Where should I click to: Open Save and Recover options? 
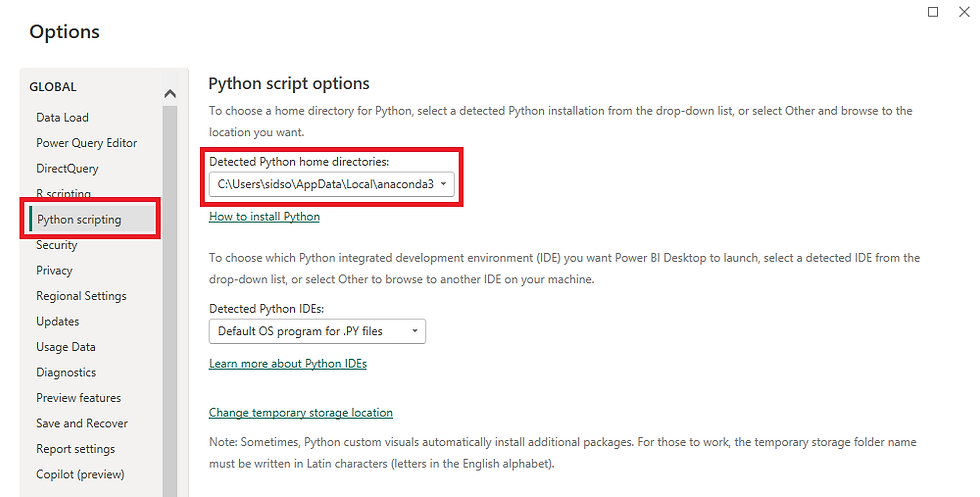[x=82, y=423]
